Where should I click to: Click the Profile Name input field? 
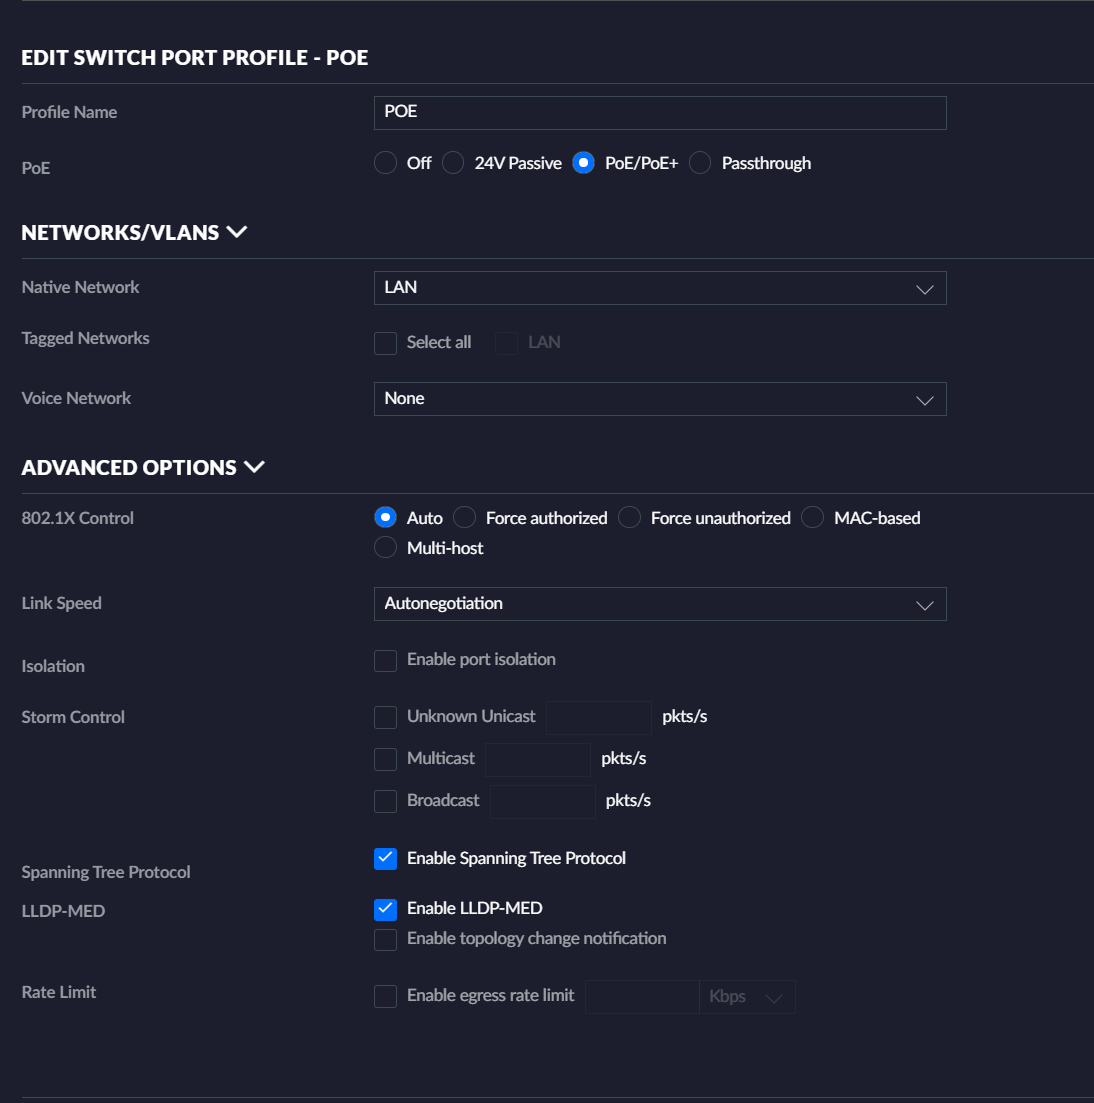(x=659, y=112)
